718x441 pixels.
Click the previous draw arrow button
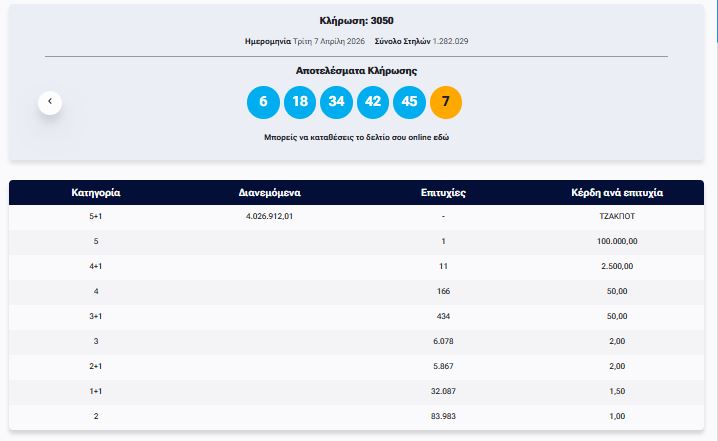click(x=50, y=102)
